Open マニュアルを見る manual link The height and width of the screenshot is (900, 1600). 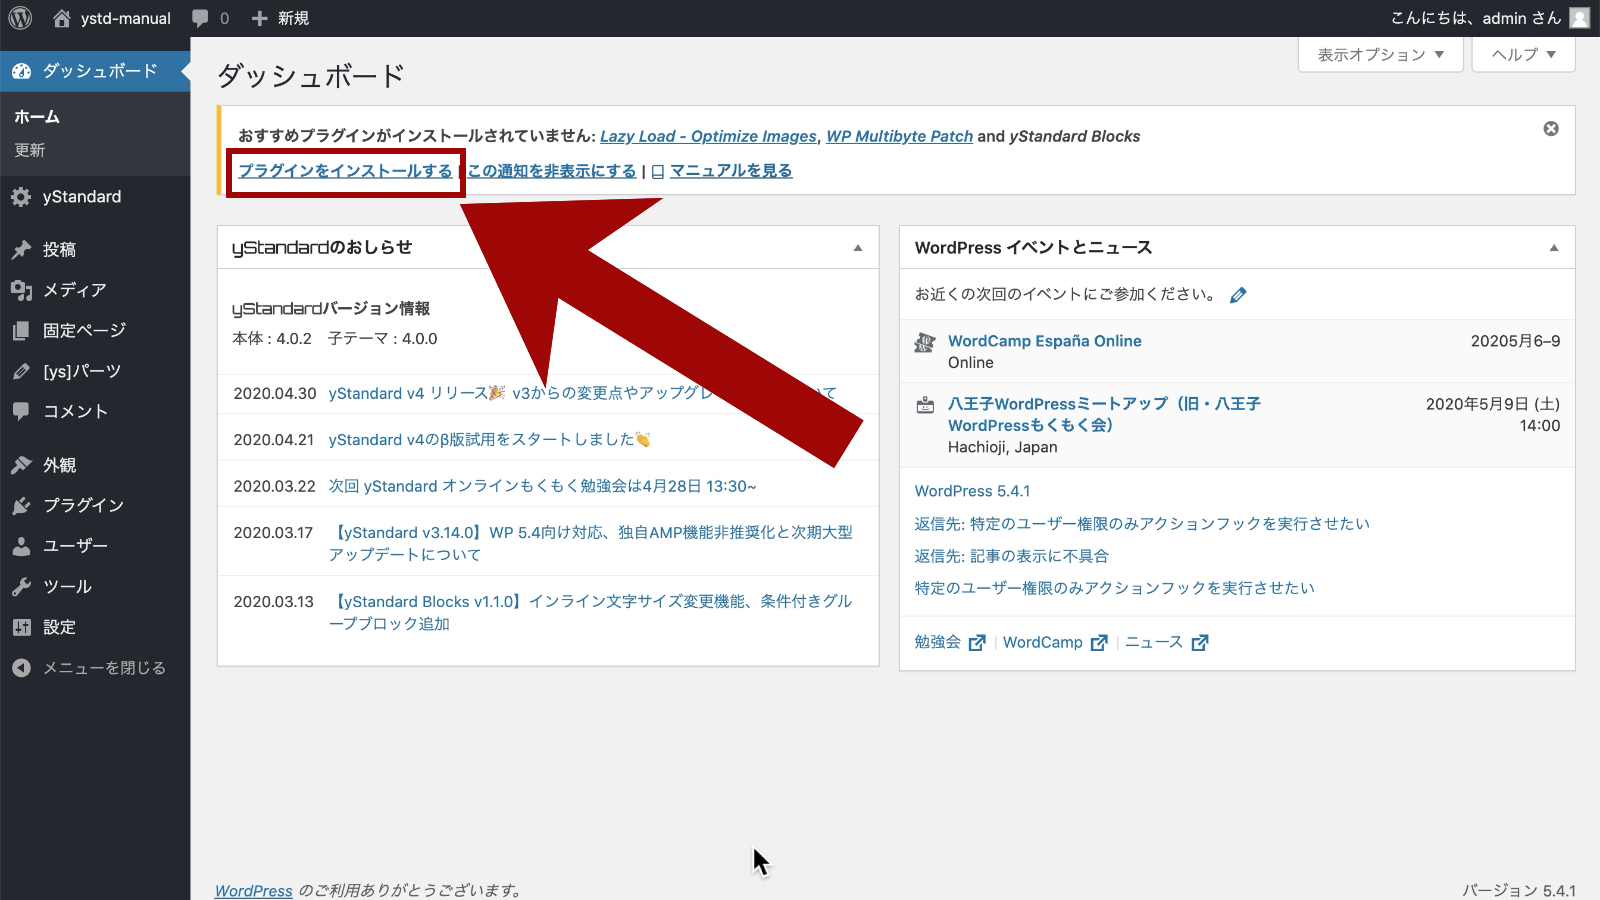[x=731, y=171]
